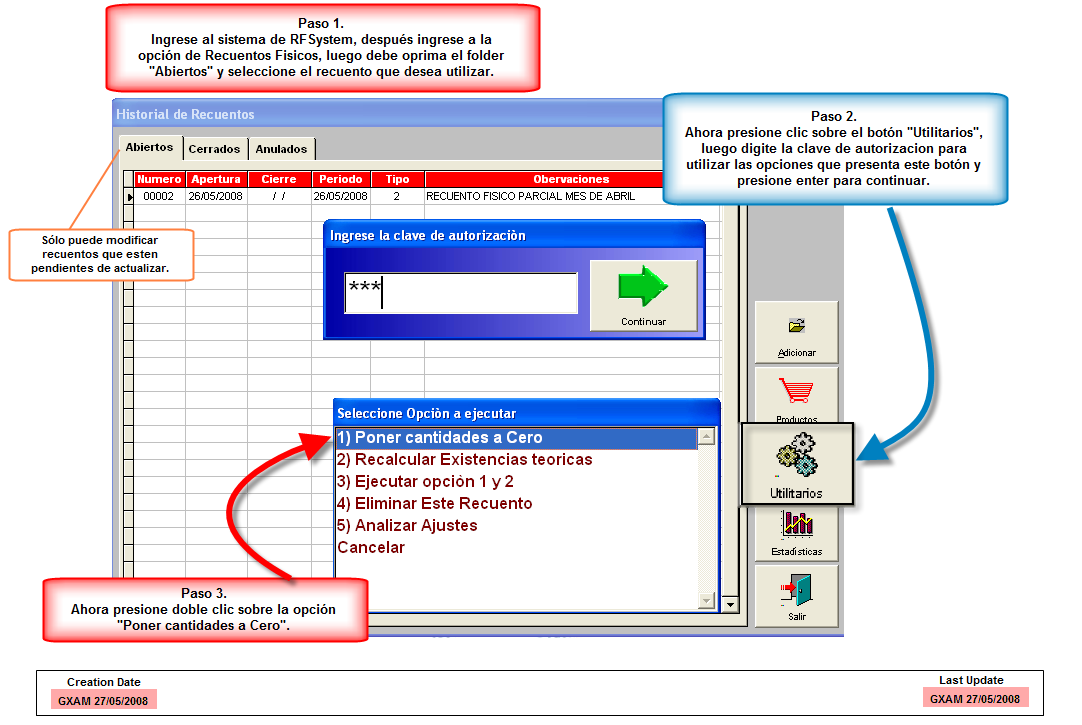Click Cancelar in the options list
This screenshot has width=1082, height=725.
coord(371,548)
